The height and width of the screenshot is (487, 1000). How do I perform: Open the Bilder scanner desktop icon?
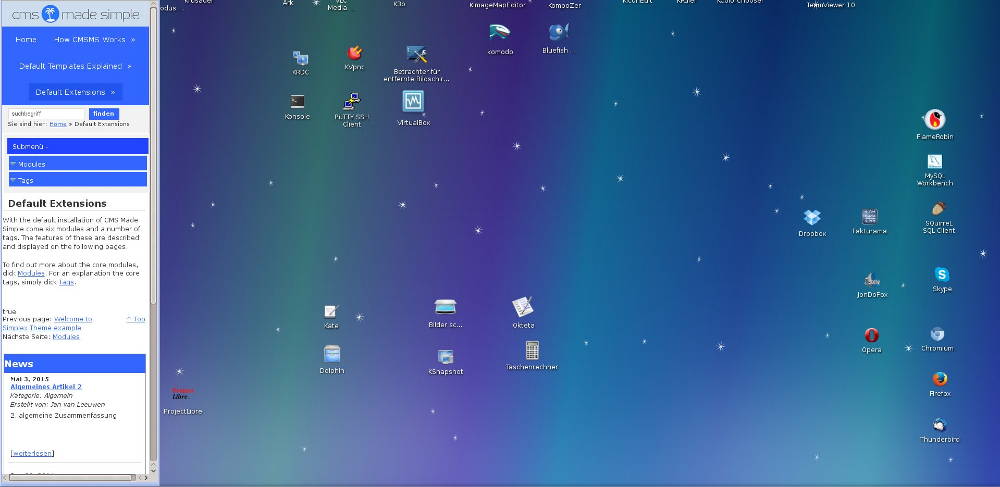point(445,307)
